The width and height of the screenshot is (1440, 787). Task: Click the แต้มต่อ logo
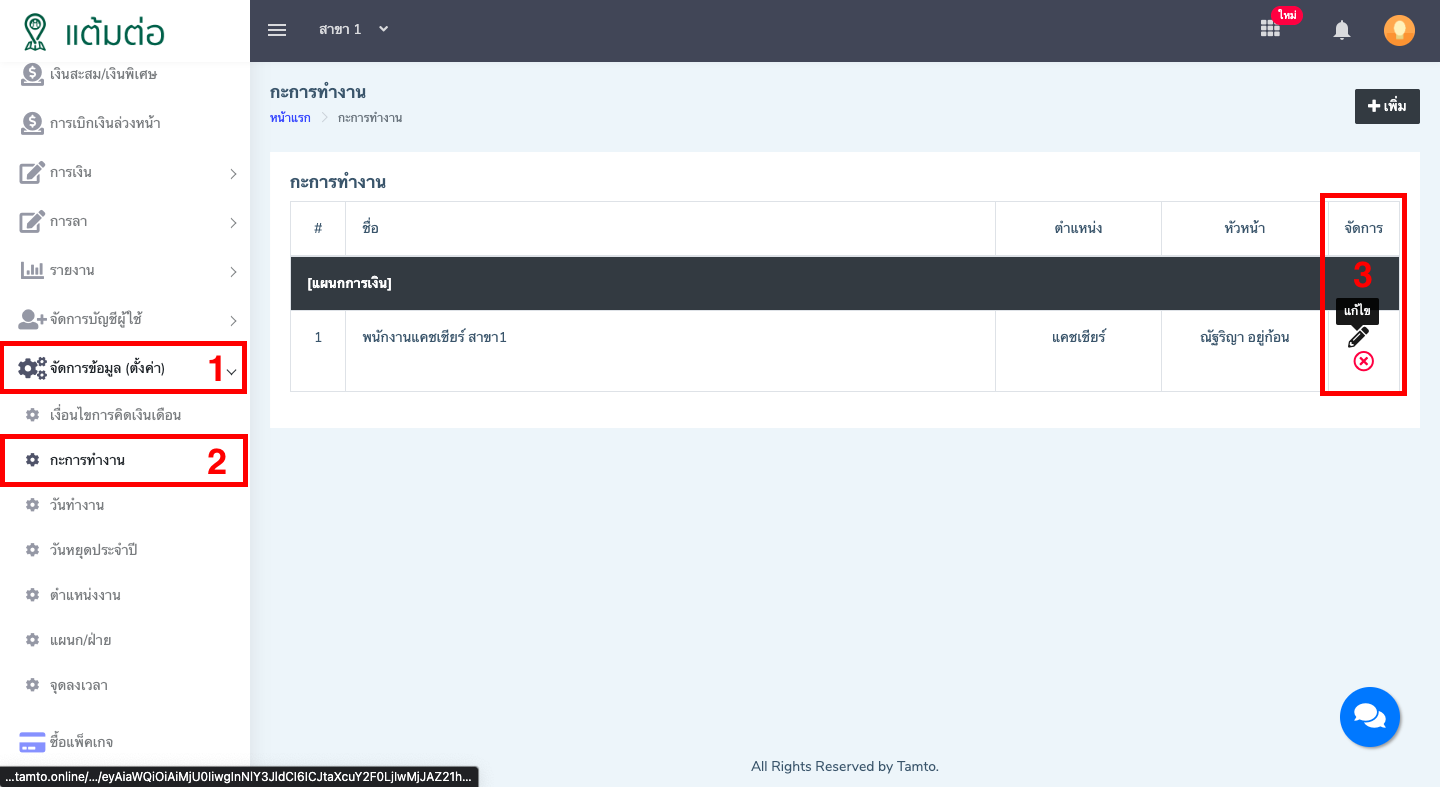pyautogui.click(x=94, y=32)
